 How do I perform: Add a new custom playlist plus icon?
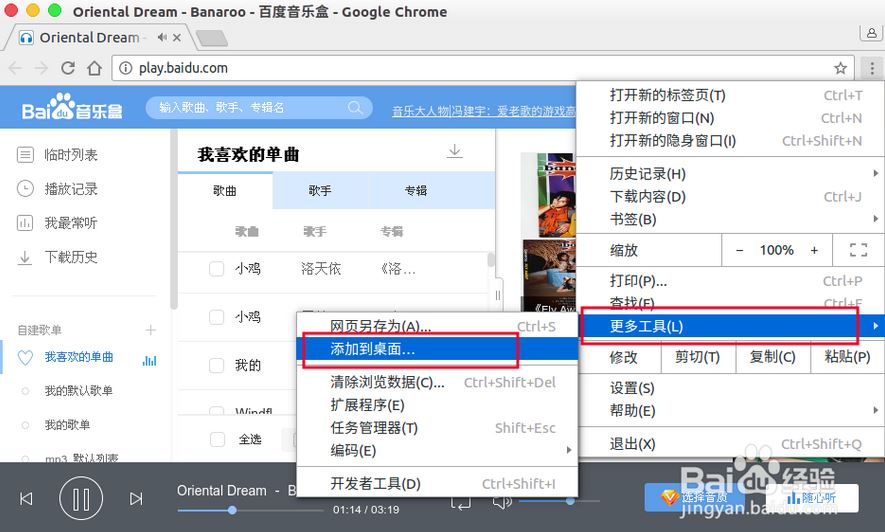(x=151, y=329)
